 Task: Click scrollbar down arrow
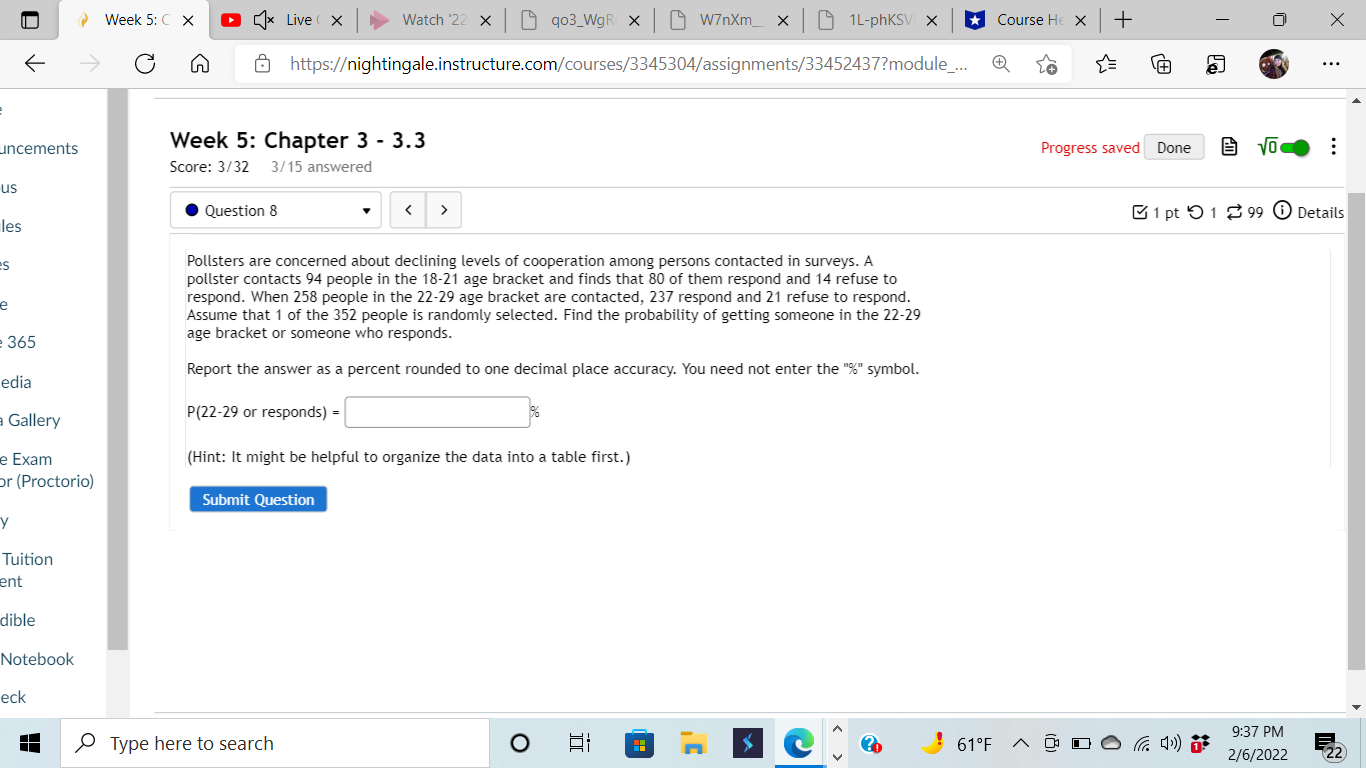tap(1356, 707)
